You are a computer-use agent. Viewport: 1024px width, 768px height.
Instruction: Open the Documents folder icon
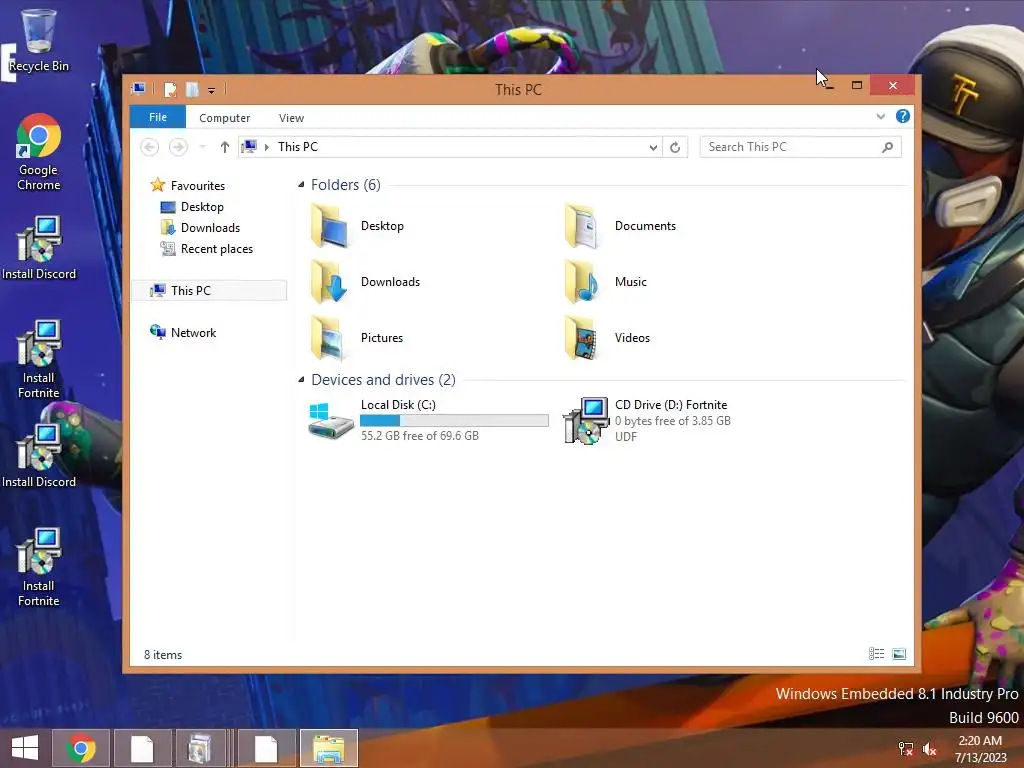(583, 226)
